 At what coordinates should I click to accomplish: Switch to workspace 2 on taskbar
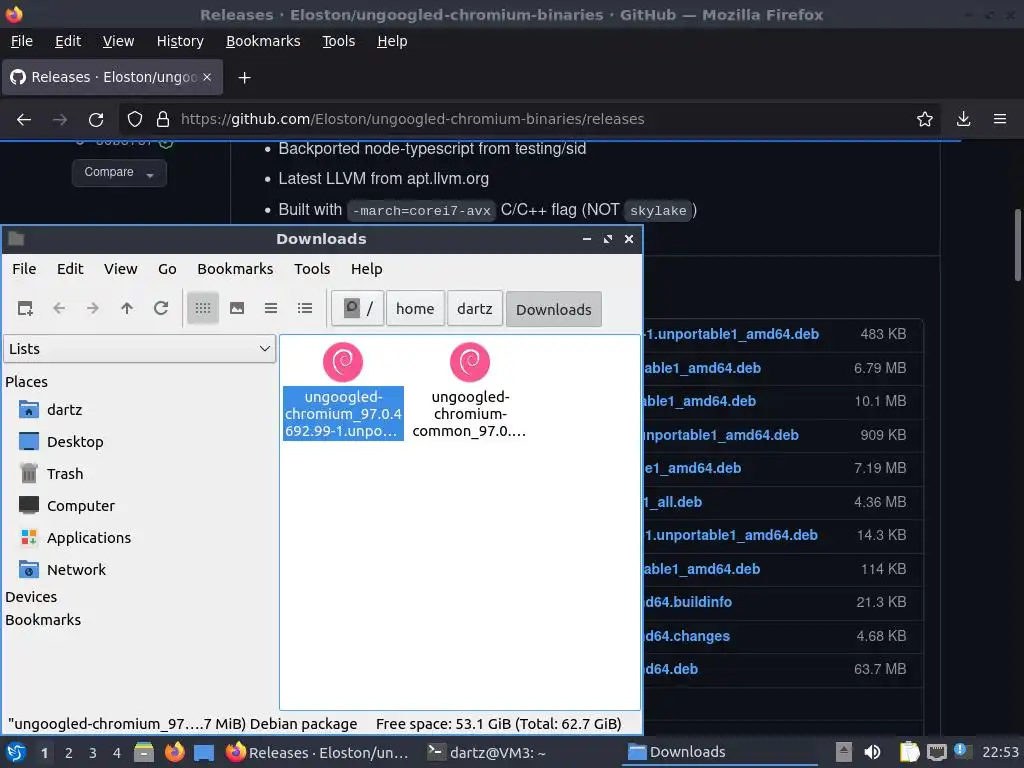[69, 753]
